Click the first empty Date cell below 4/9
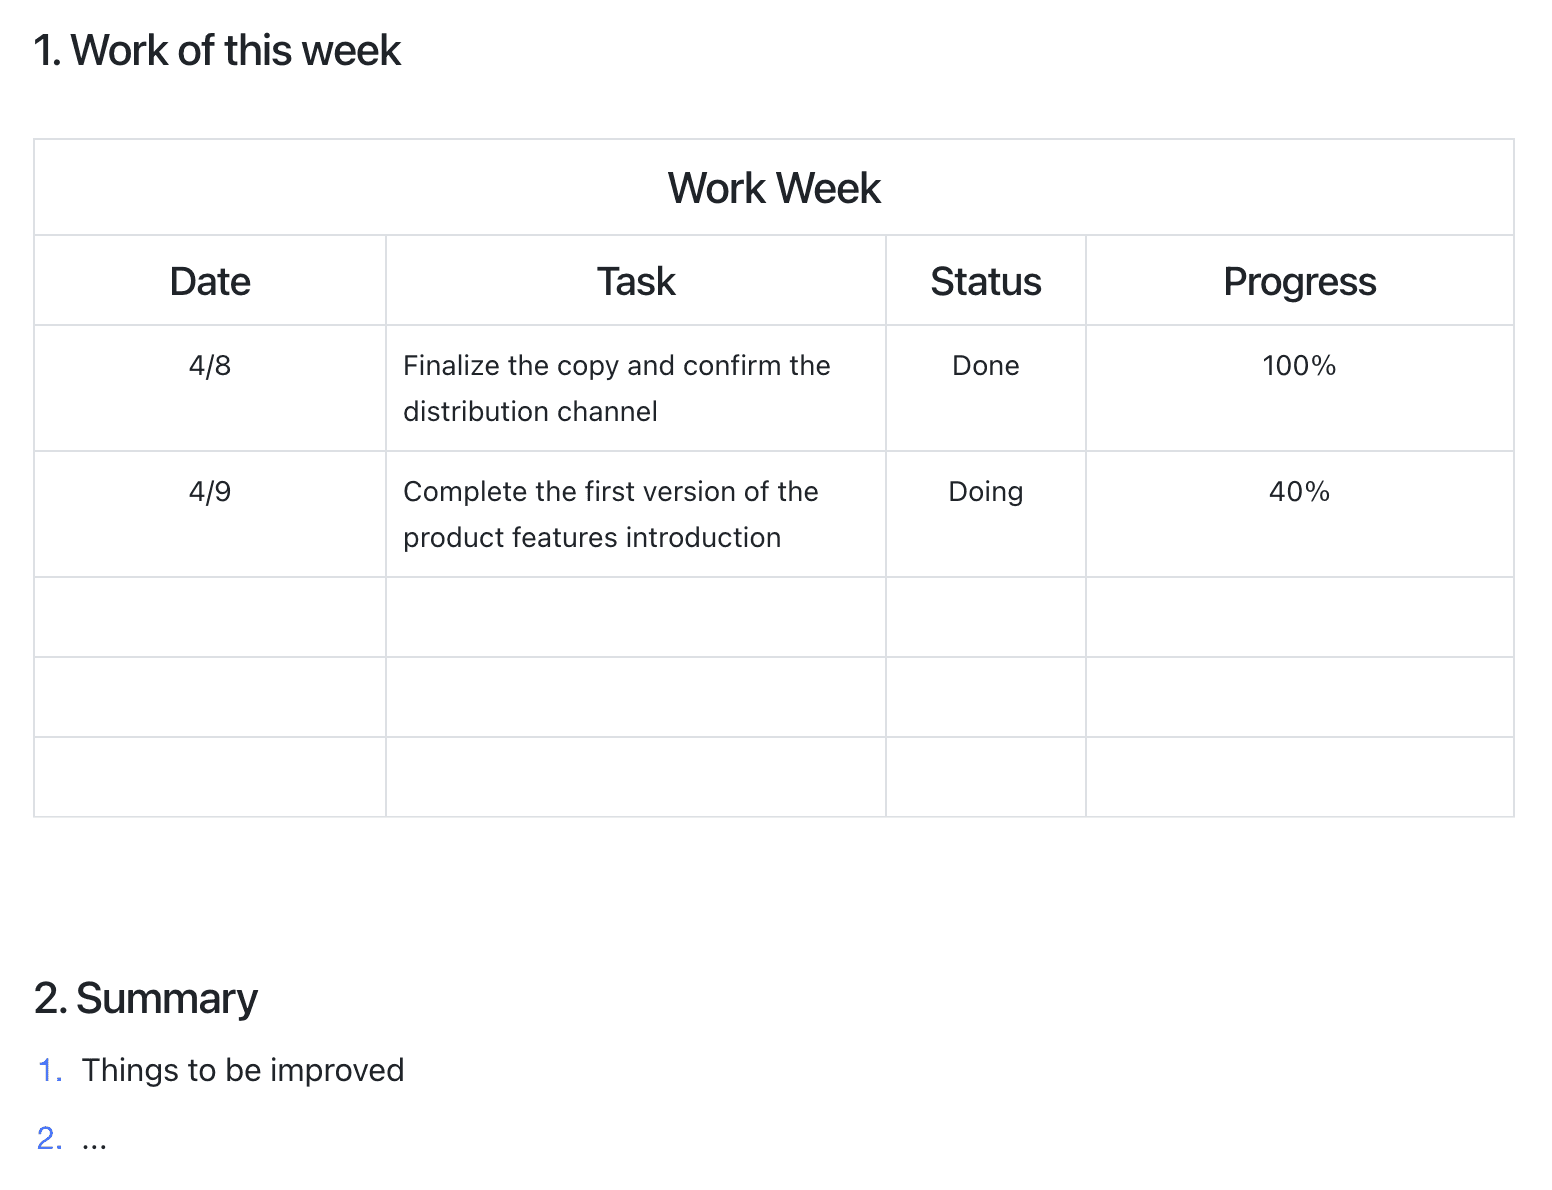 (x=210, y=617)
